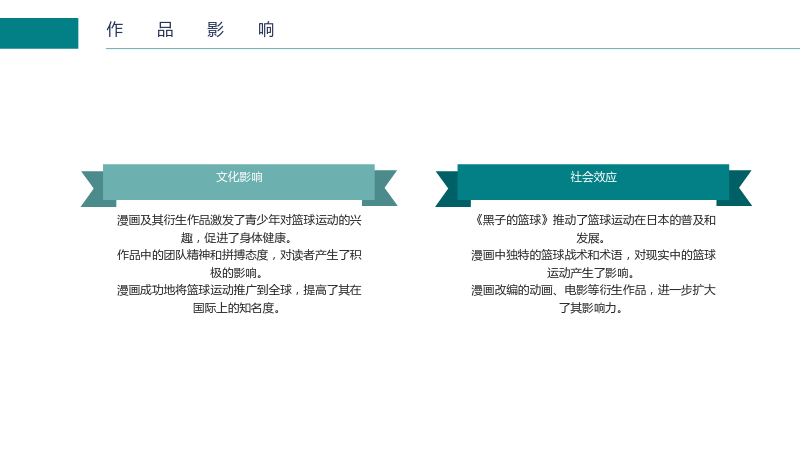This screenshot has width=800, height=450.
Task: Select the teal rectangle beside the title
Action: (x=39, y=33)
